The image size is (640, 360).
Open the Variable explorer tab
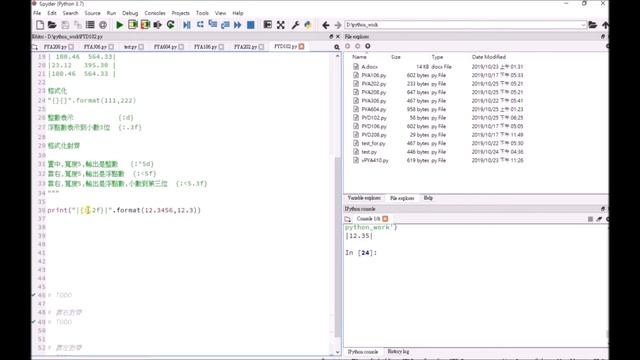364,198
